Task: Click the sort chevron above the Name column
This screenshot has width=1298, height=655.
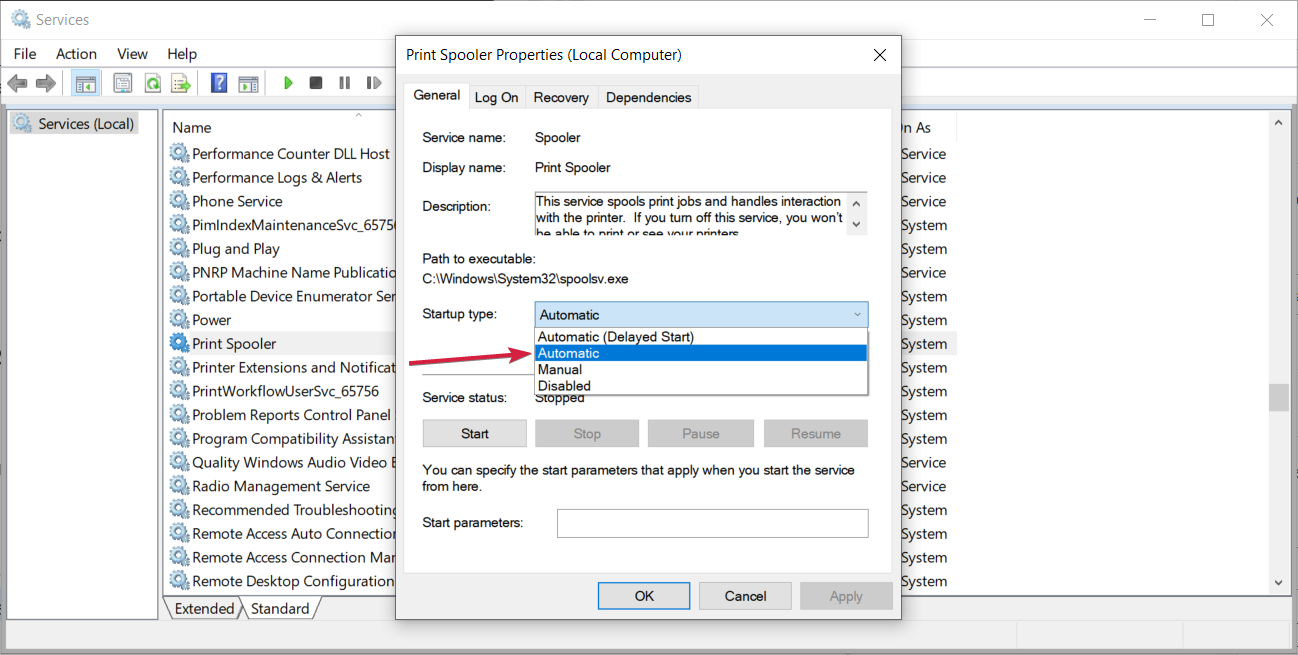Action: [358, 116]
